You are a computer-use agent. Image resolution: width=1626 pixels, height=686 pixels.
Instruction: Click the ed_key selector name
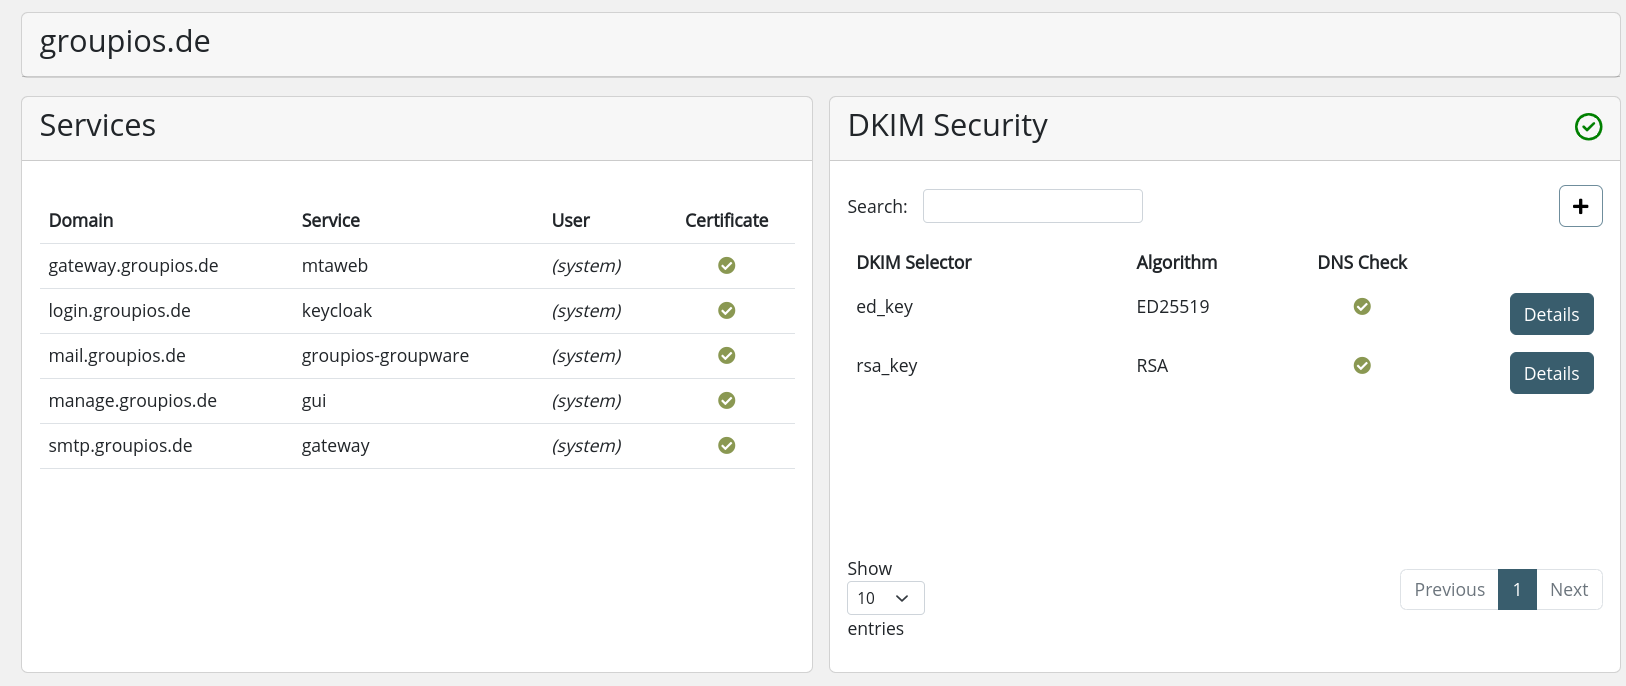884,307
